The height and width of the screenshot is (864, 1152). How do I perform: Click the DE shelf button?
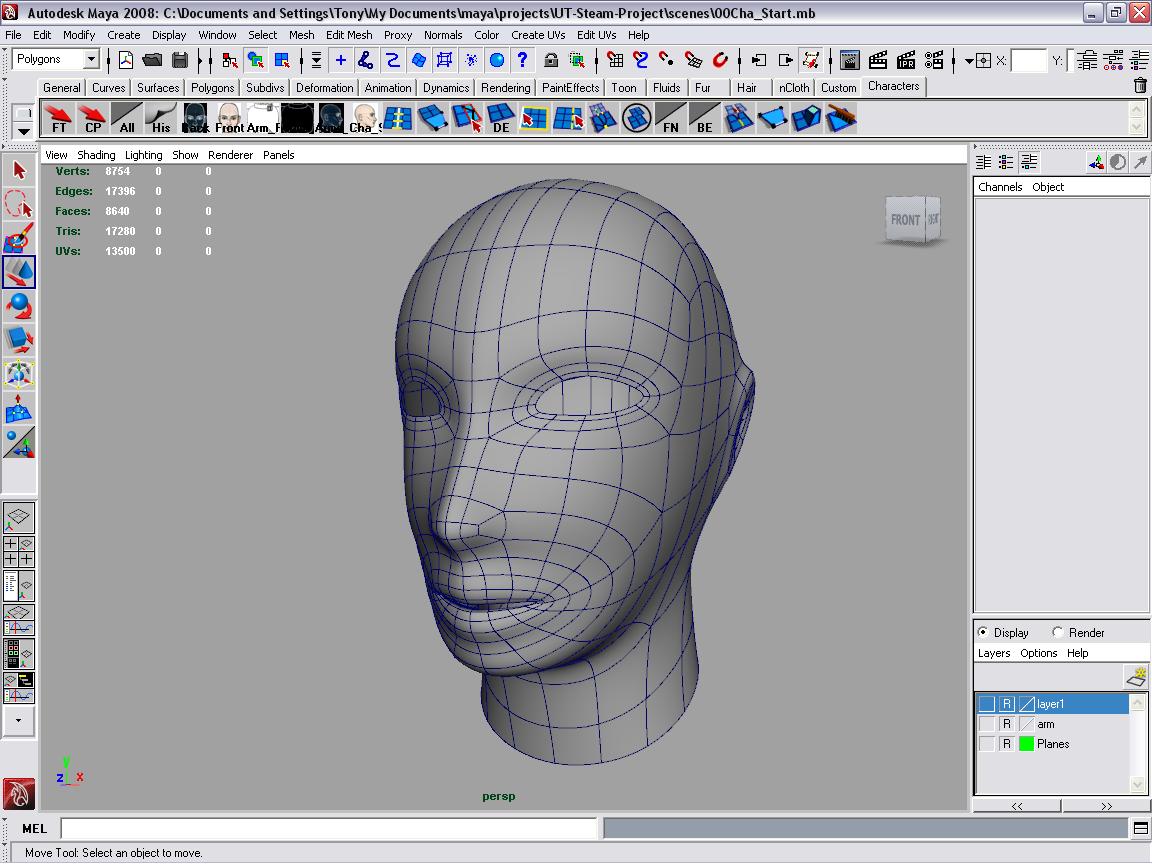(x=500, y=118)
